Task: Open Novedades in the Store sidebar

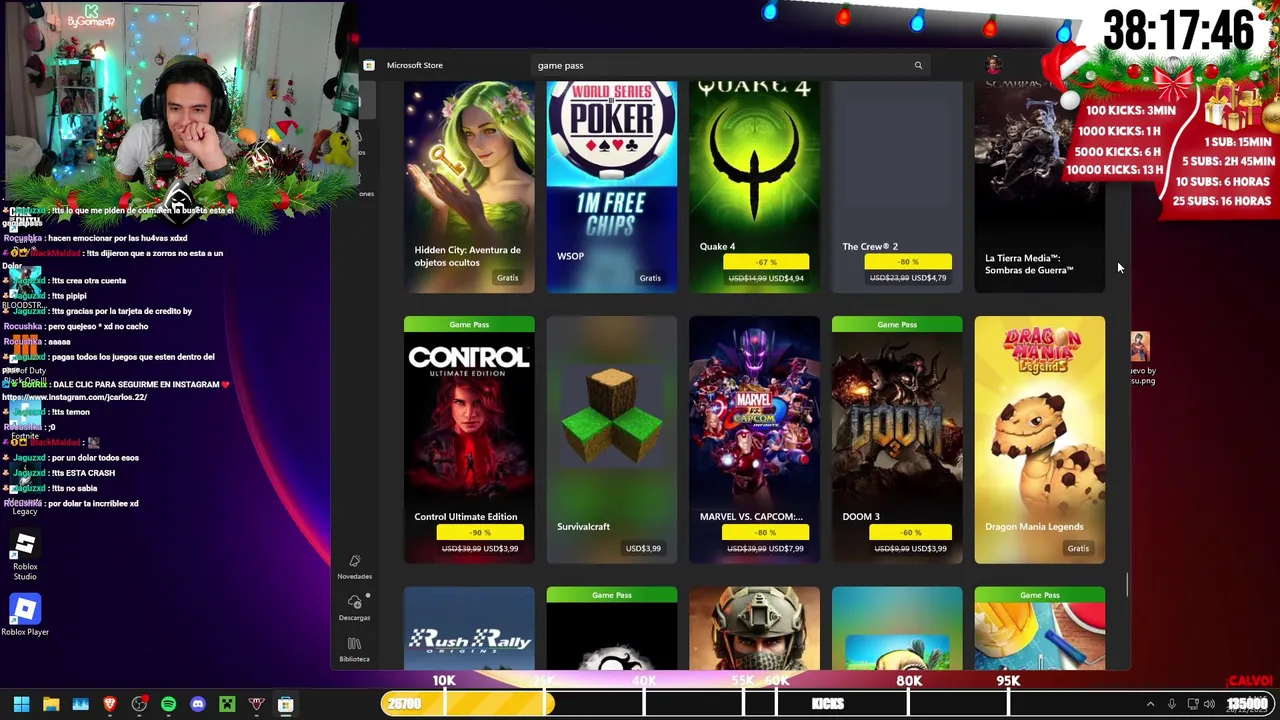Action: [354, 566]
